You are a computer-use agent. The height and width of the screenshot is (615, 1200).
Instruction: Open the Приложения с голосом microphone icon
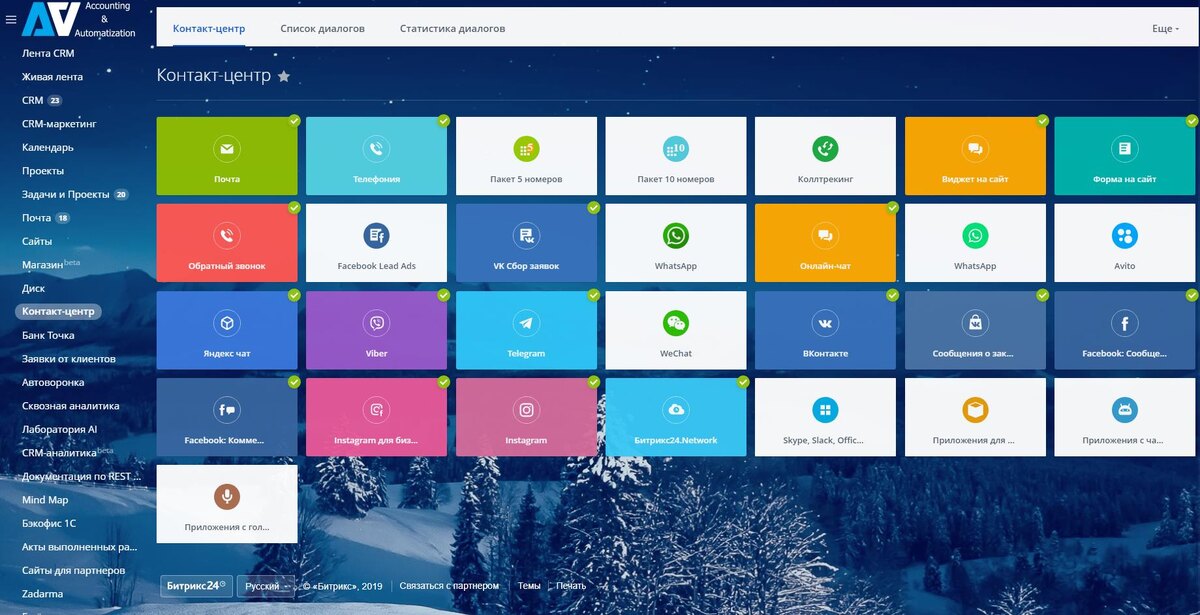point(227,497)
